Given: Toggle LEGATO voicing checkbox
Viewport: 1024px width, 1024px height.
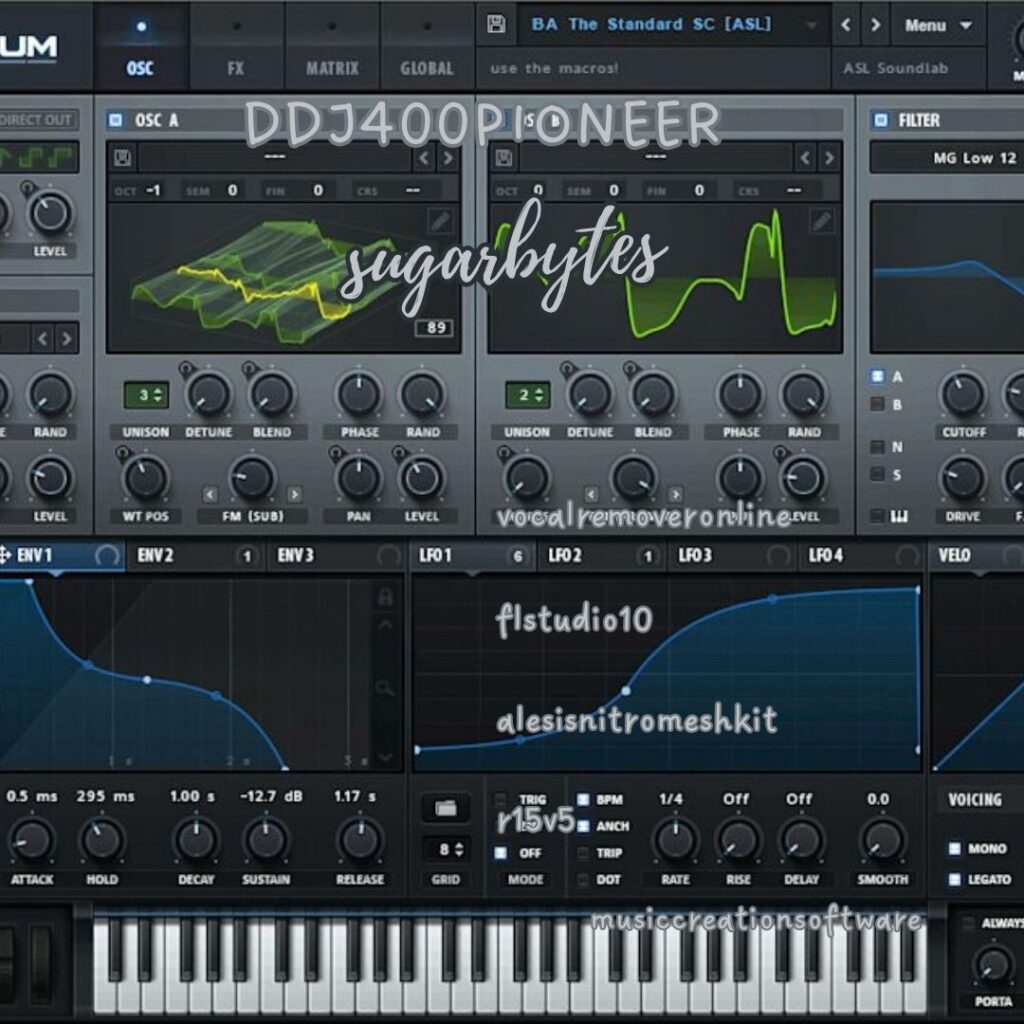Looking at the screenshot, I should click(x=955, y=879).
